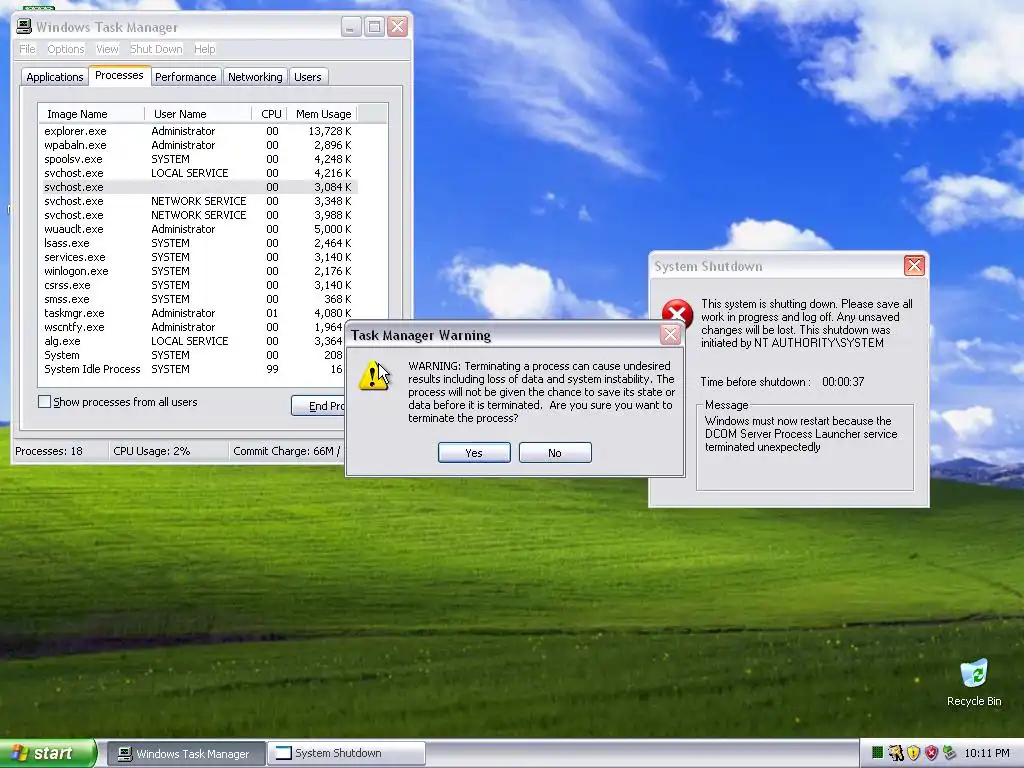Click the End Process button
The height and width of the screenshot is (768, 1024).
click(x=318, y=406)
